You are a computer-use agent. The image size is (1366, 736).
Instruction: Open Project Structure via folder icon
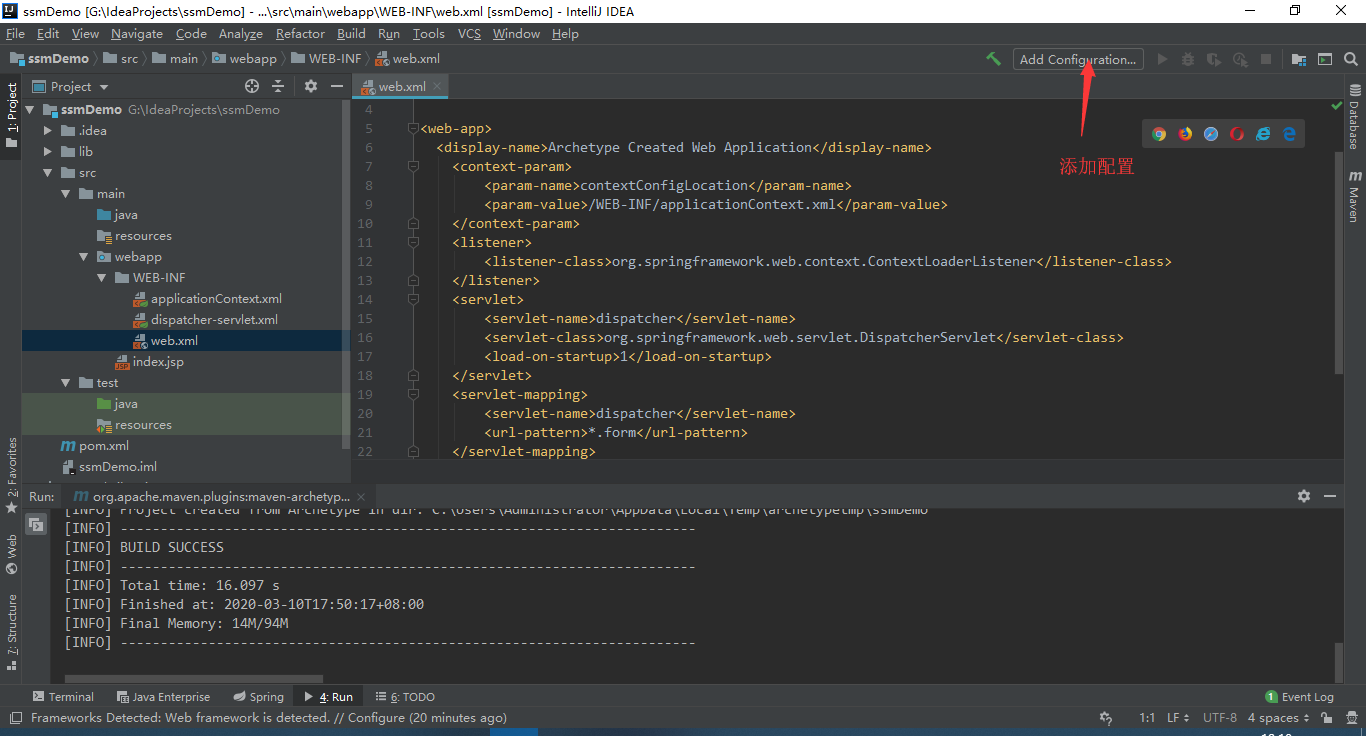(1299, 59)
